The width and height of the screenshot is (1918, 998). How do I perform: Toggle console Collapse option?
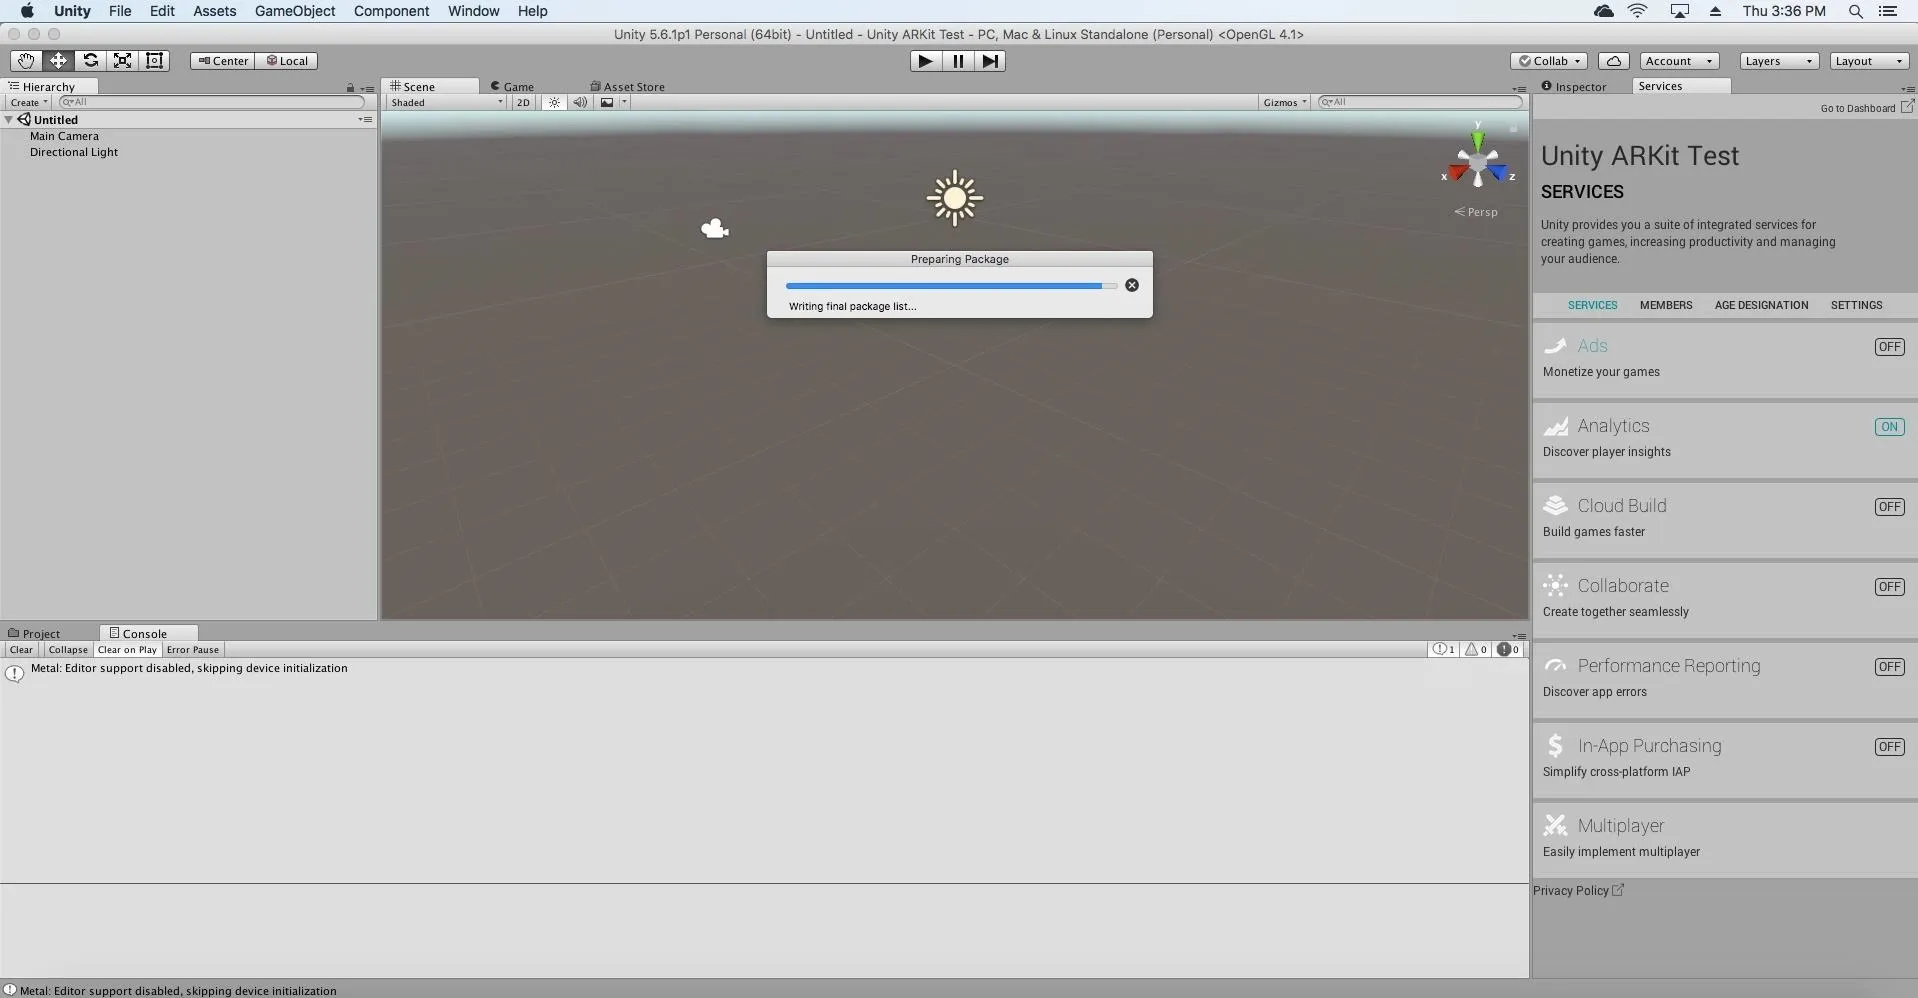click(x=68, y=650)
